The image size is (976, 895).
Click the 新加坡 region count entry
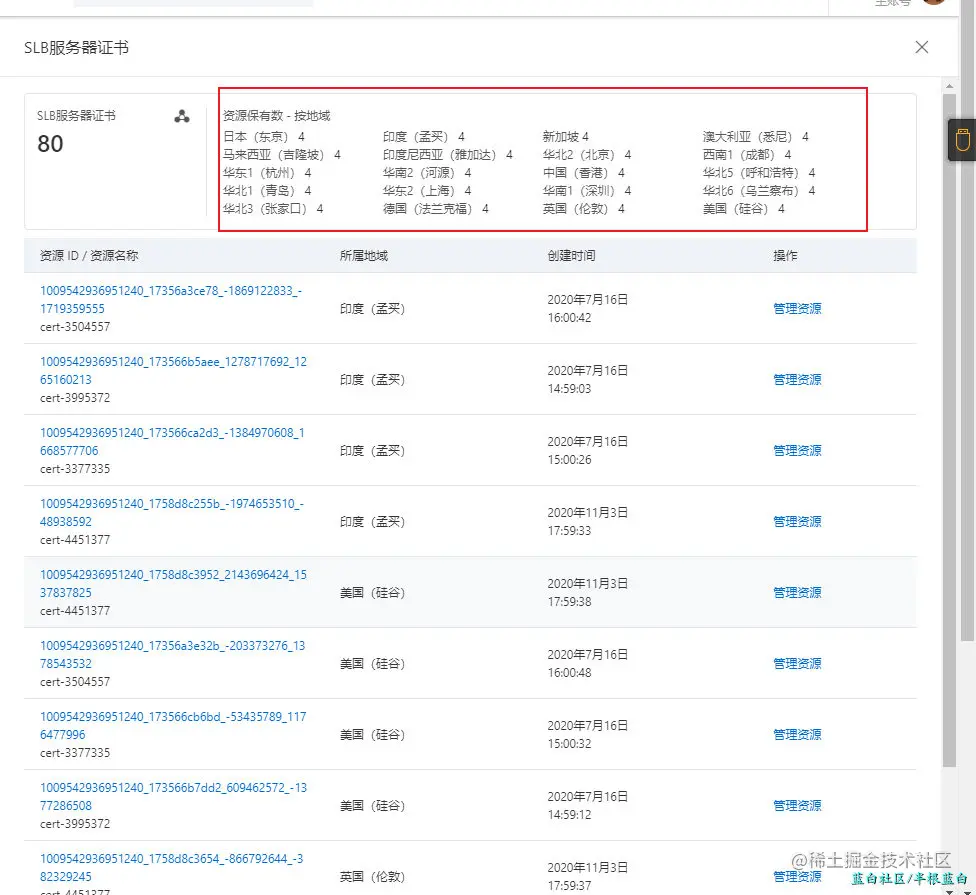click(x=565, y=136)
